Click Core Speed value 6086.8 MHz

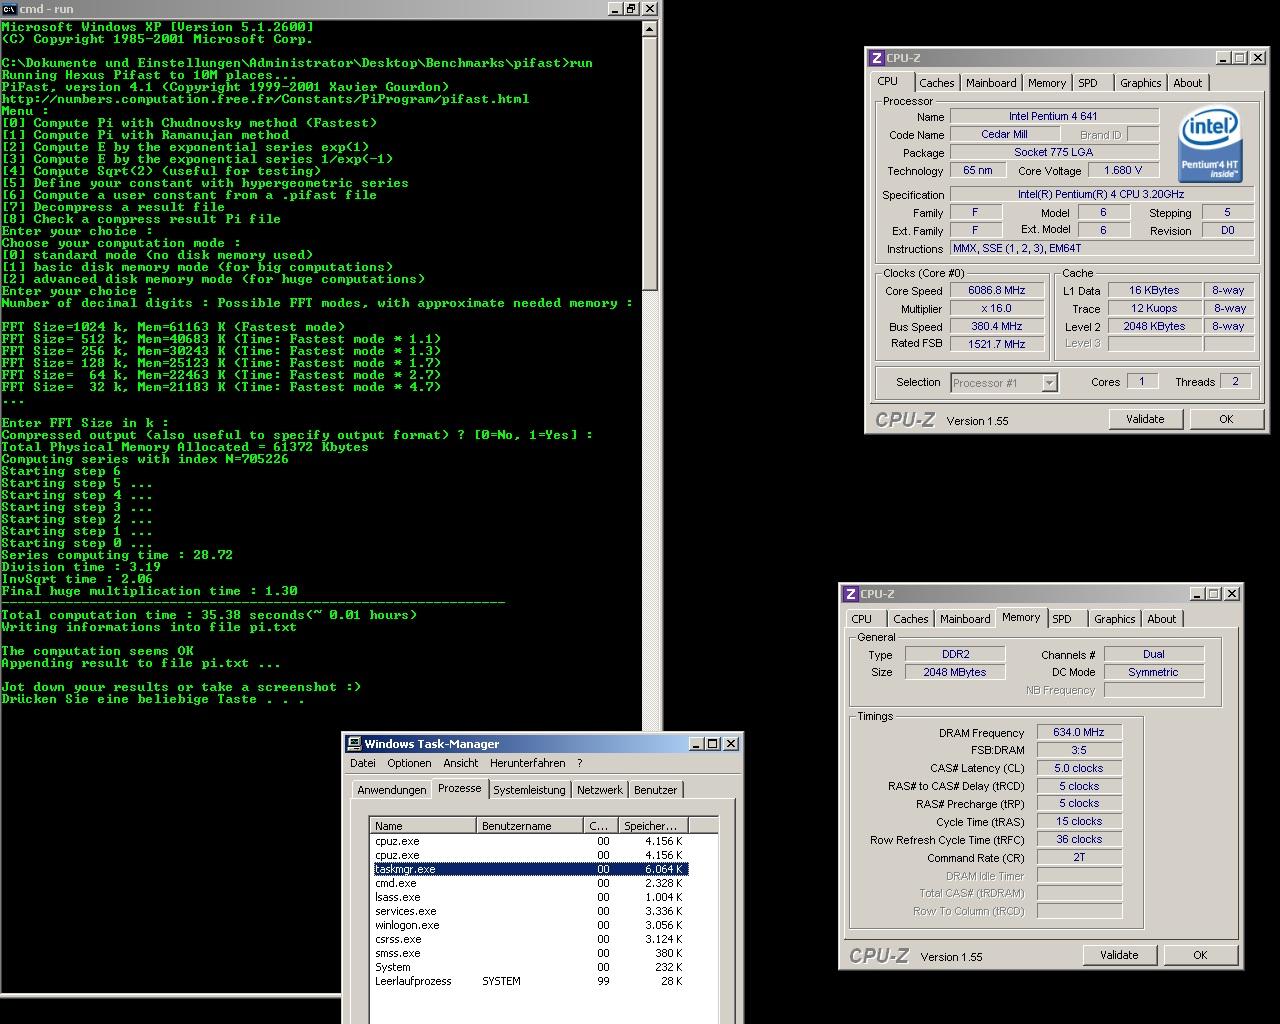[997, 290]
